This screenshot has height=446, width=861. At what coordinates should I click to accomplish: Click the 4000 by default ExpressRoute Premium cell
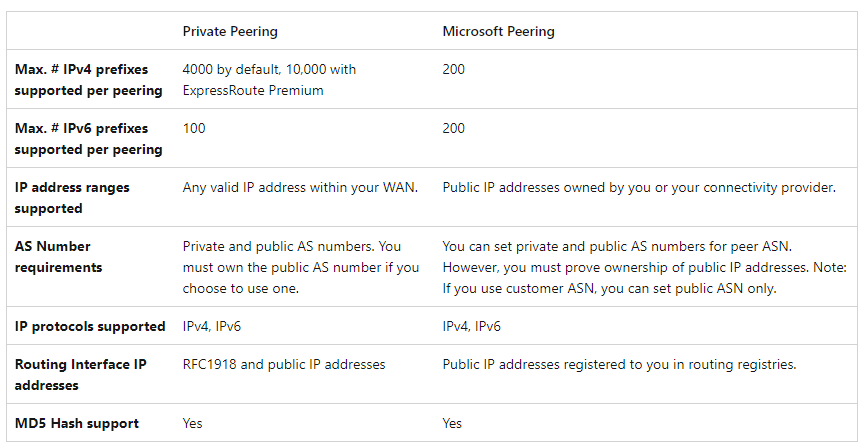pos(269,80)
